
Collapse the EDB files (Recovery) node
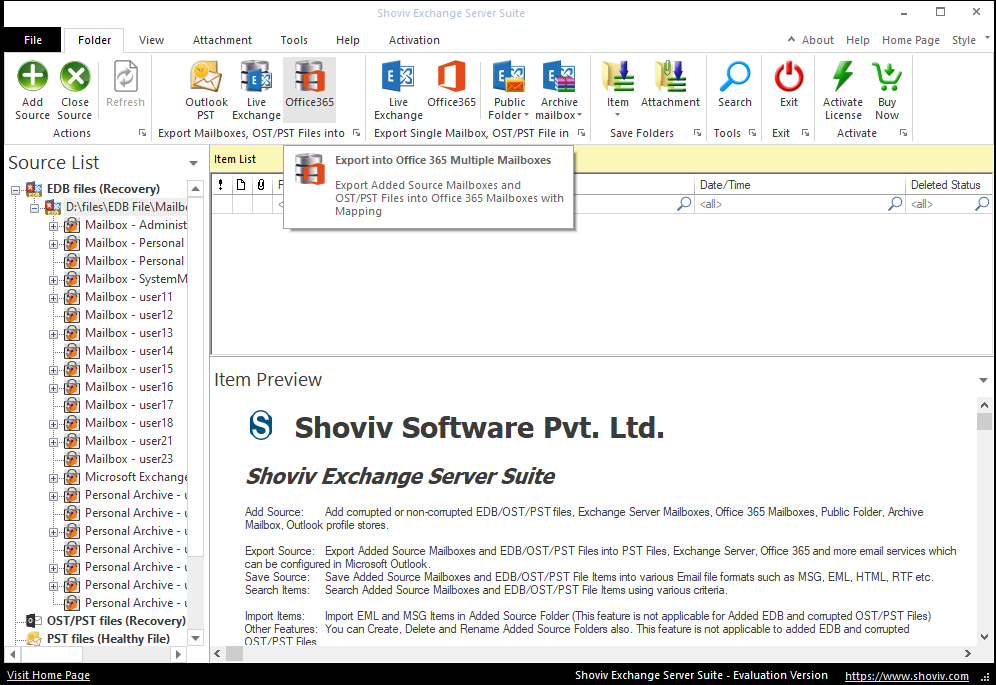(15, 189)
